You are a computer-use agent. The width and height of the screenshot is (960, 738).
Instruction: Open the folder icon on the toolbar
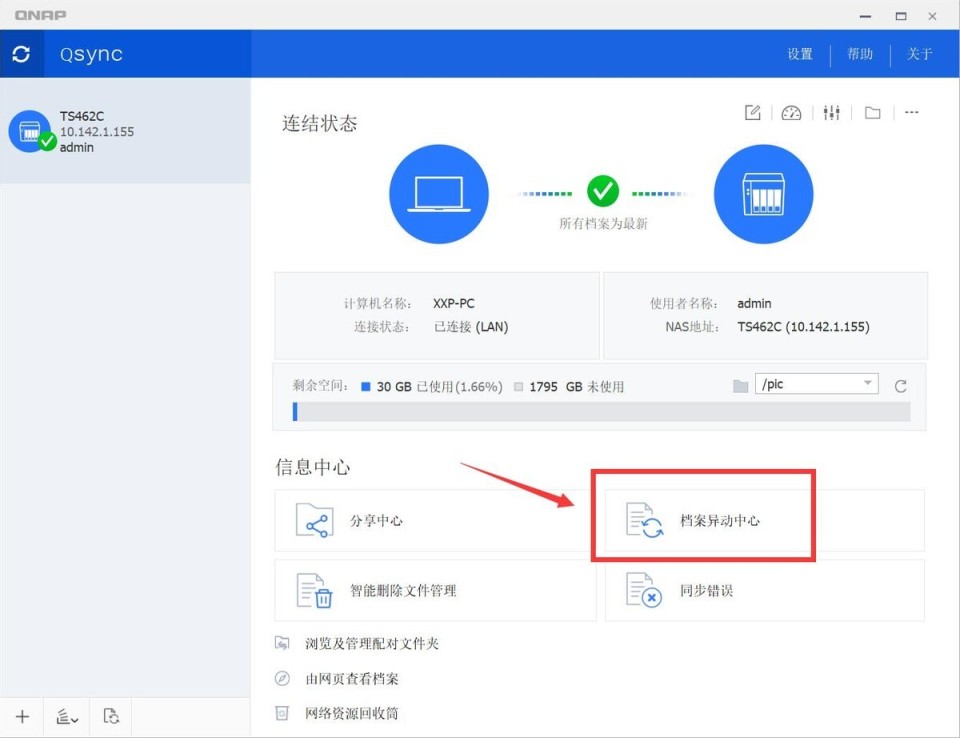871,112
